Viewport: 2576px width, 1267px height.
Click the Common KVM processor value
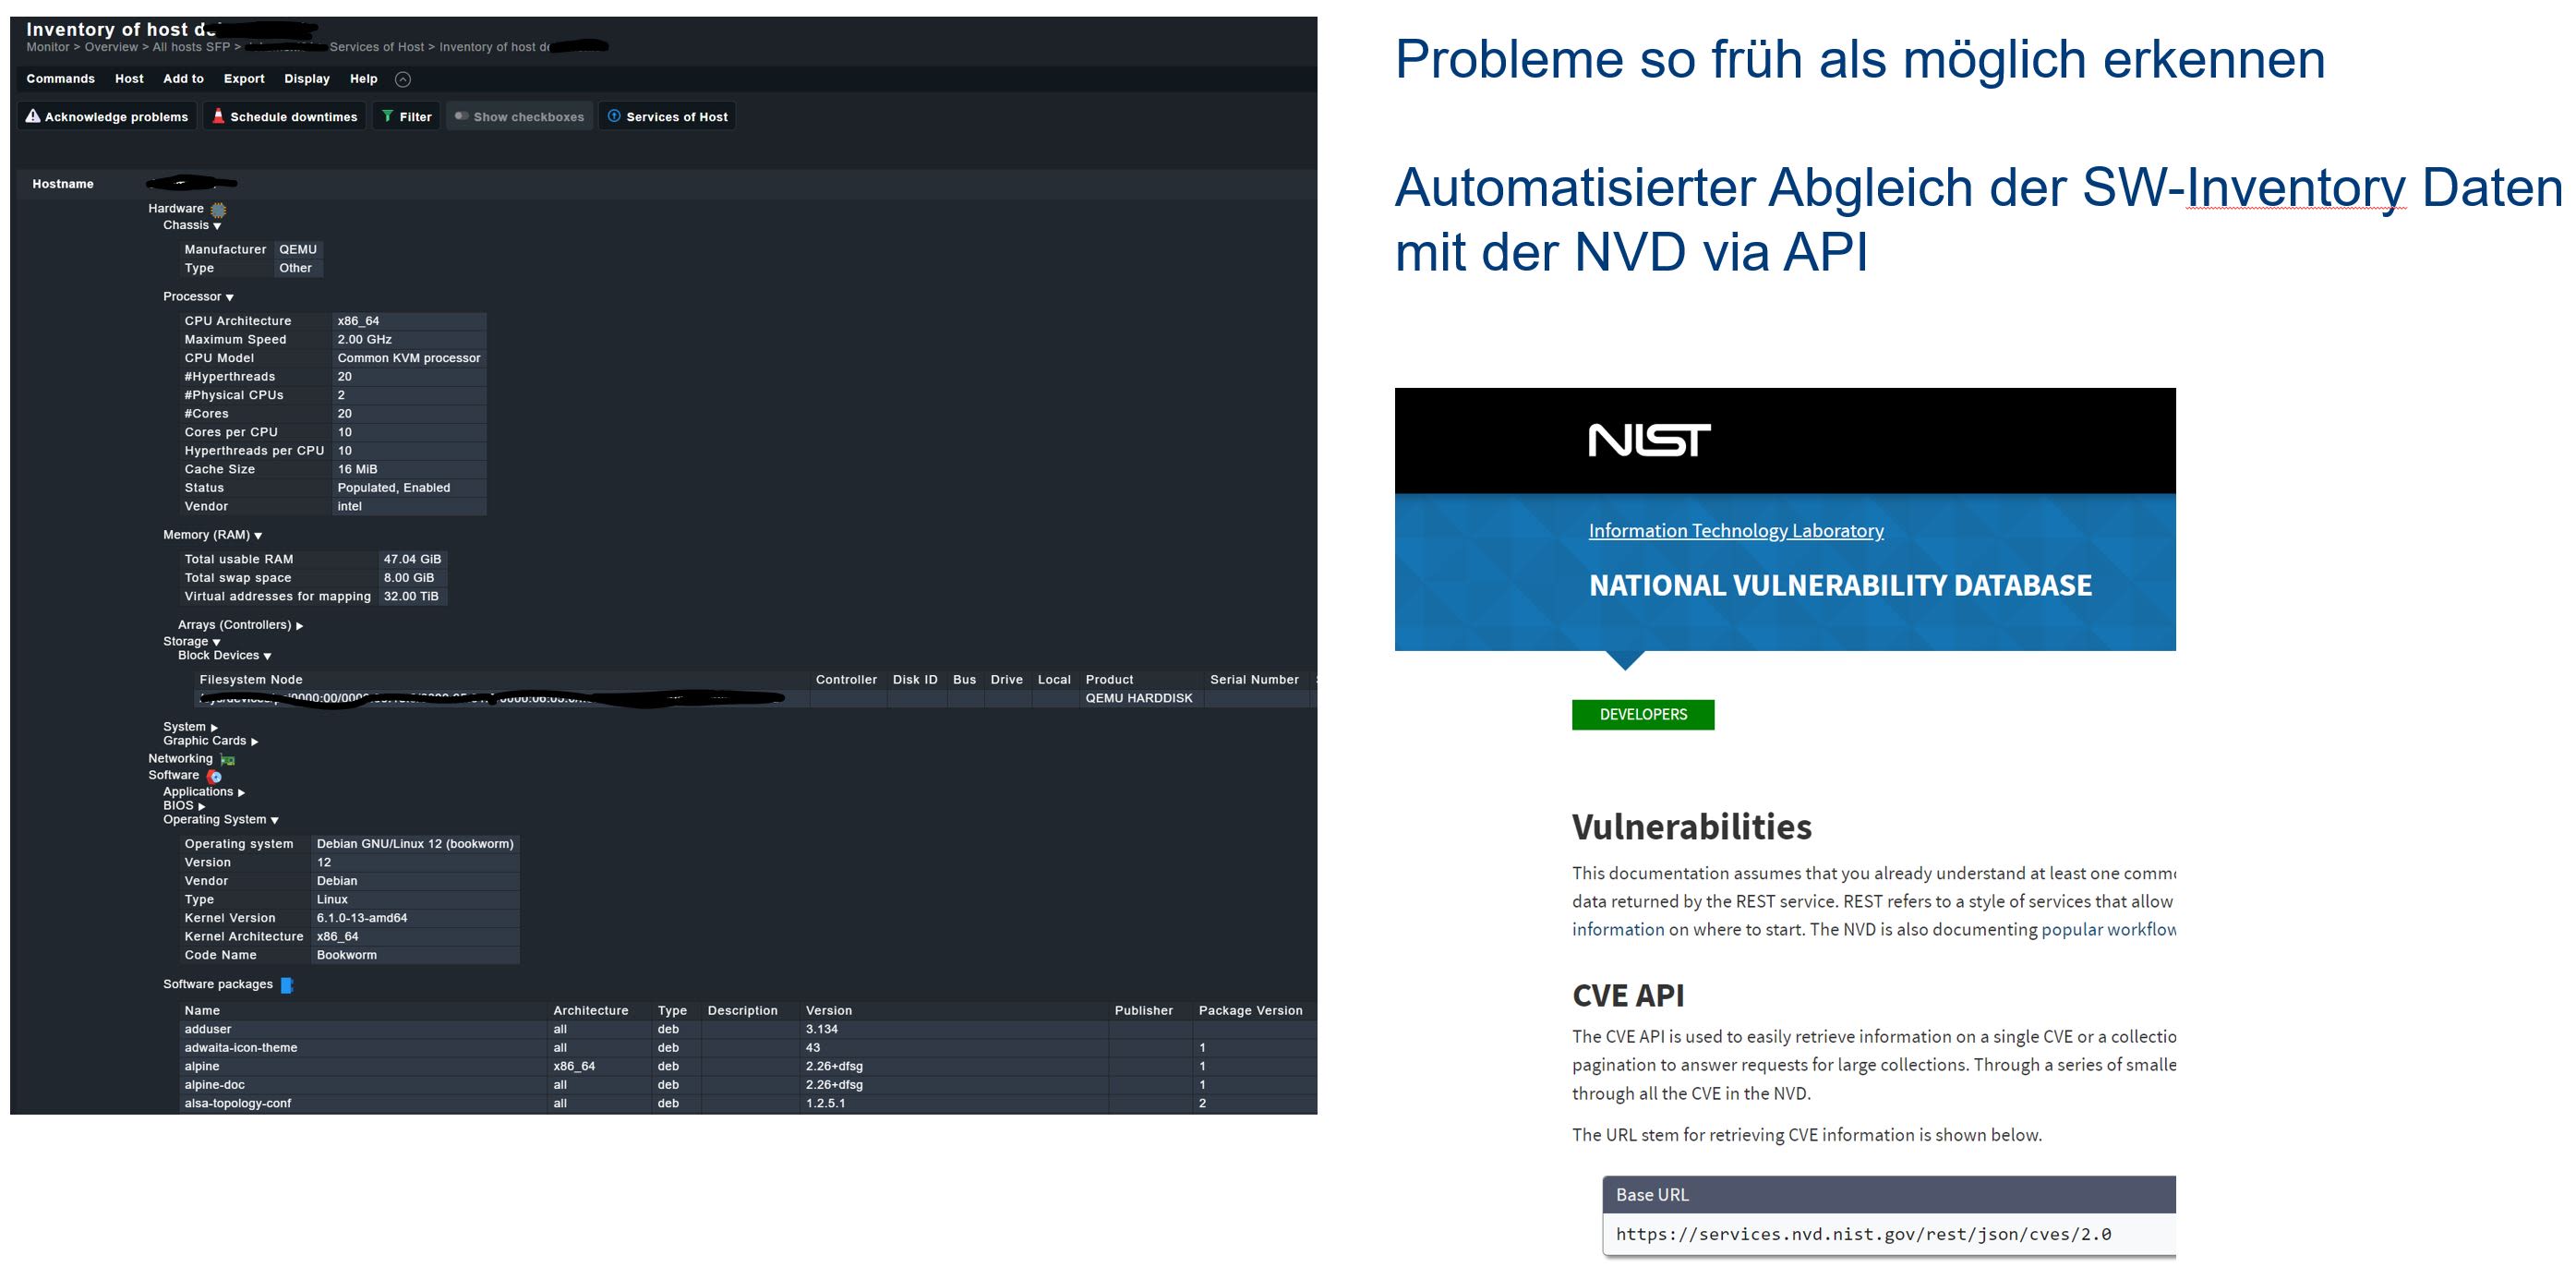(409, 358)
